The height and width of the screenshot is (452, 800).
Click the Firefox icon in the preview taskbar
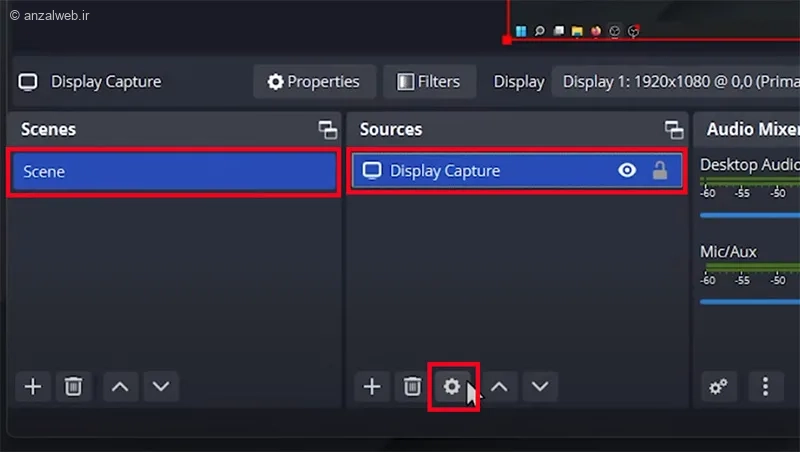[x=595, y=31]
